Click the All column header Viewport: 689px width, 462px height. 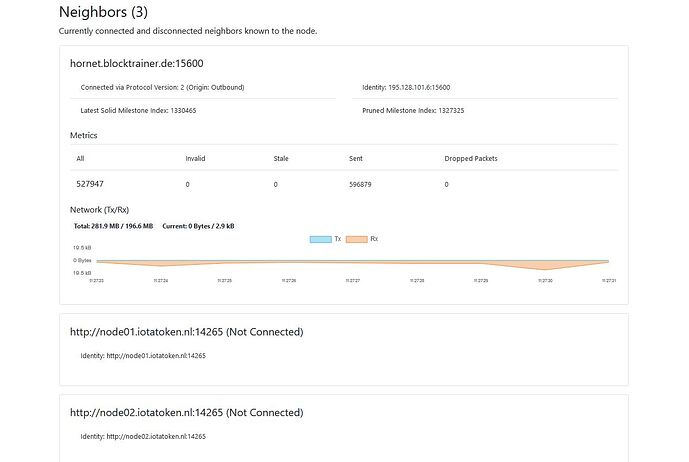point(80,159)
